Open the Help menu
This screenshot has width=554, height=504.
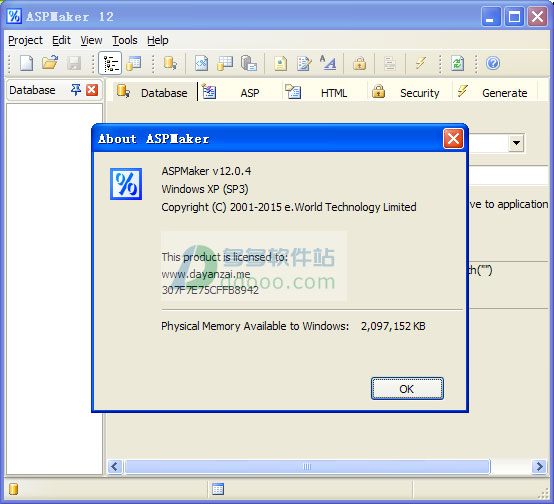[158, 40]
